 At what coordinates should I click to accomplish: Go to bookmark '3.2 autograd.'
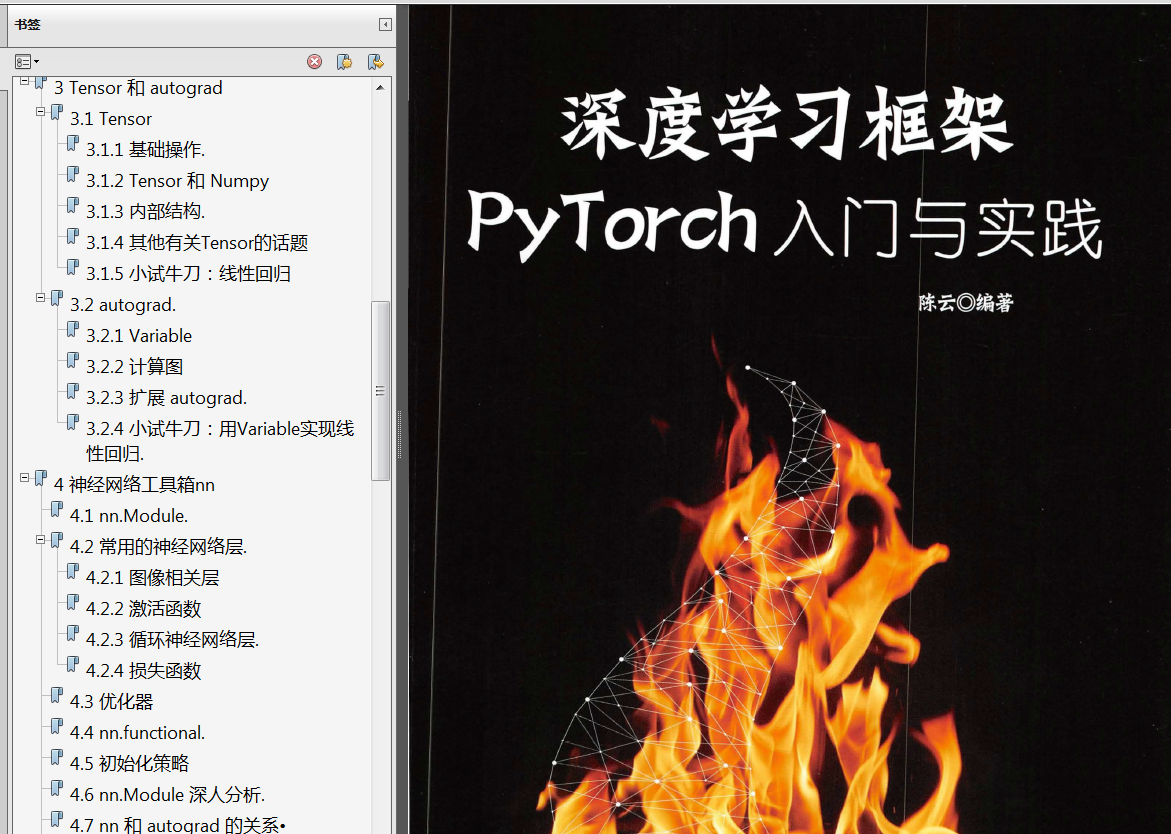click(123, 305)
